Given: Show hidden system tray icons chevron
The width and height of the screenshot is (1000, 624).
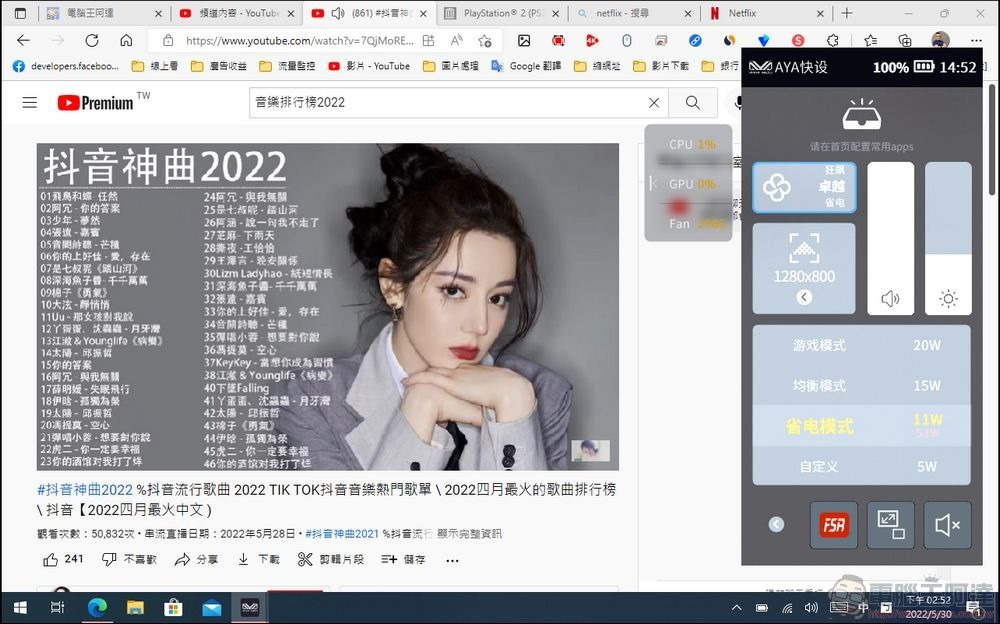Looking at the screenshot, I should pyautogui.click(x=737, y=608).
